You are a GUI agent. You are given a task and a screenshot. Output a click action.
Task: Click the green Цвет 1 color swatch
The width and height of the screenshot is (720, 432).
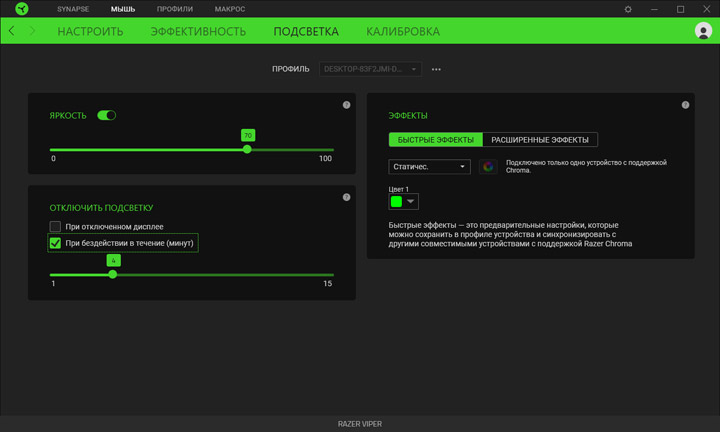click(x=396, y=202)
